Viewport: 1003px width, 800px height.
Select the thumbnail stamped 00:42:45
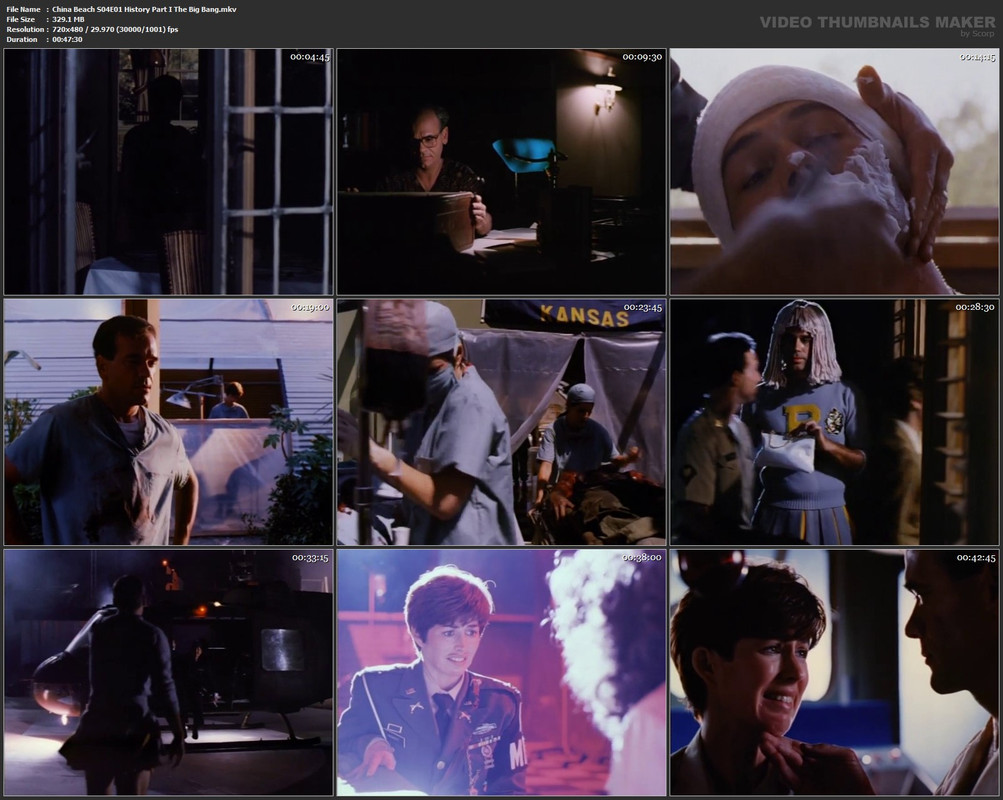(x=834, y=673)
